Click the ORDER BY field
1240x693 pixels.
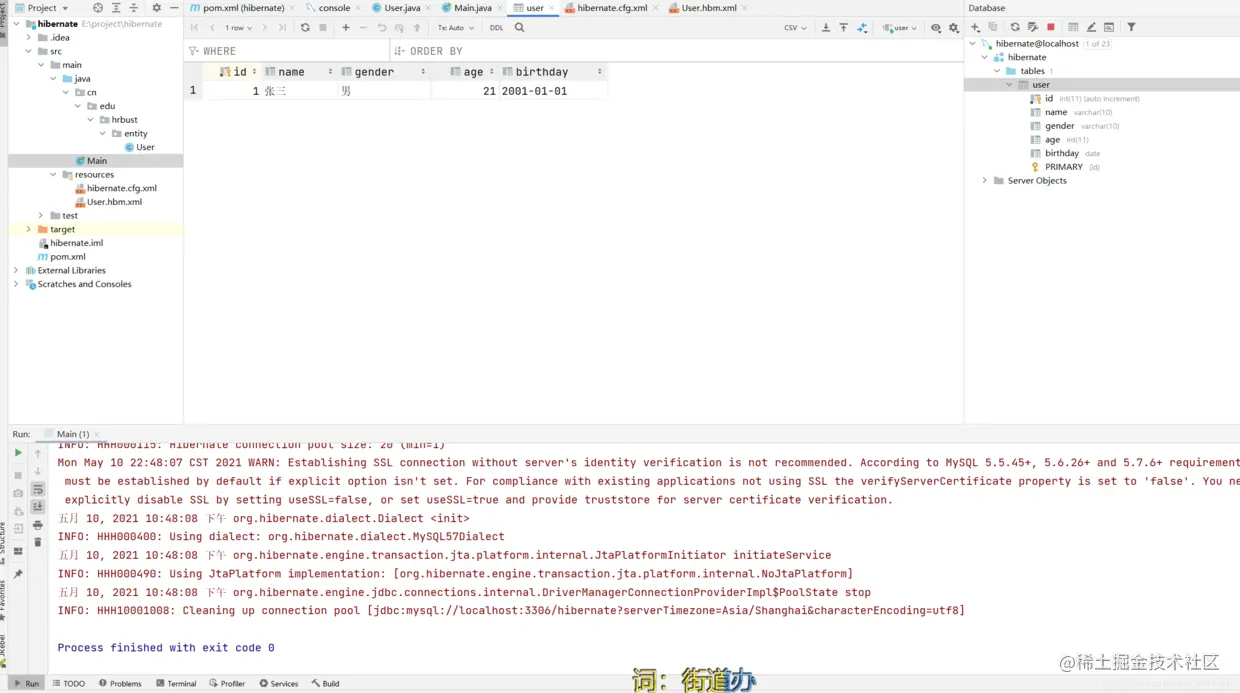(676, 51)
